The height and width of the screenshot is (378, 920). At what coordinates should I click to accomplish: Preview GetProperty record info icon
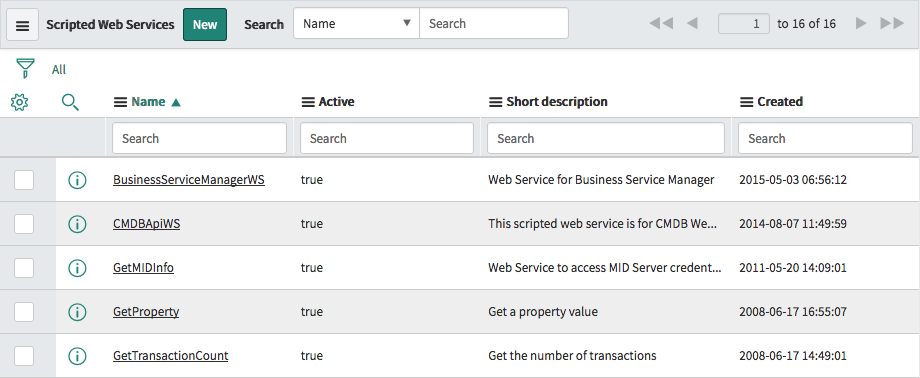click(77, 312)
